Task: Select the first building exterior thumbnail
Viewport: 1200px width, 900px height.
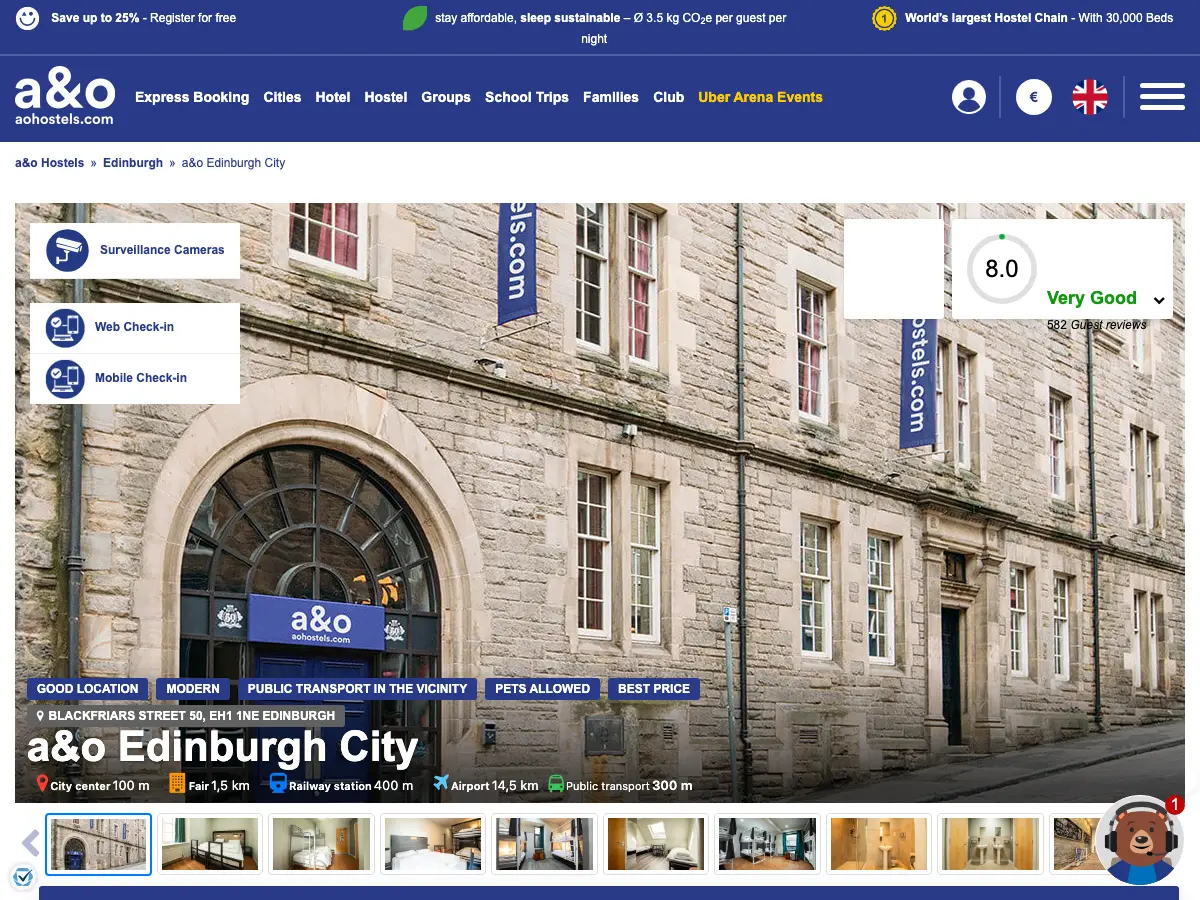Action: (x=99, y=844)
